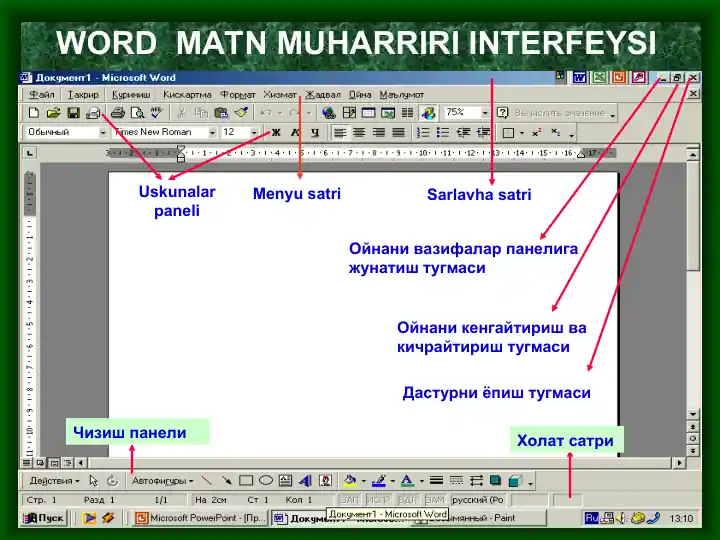
Task: Click the fill color paint bucket
Action: click(350, 481)
